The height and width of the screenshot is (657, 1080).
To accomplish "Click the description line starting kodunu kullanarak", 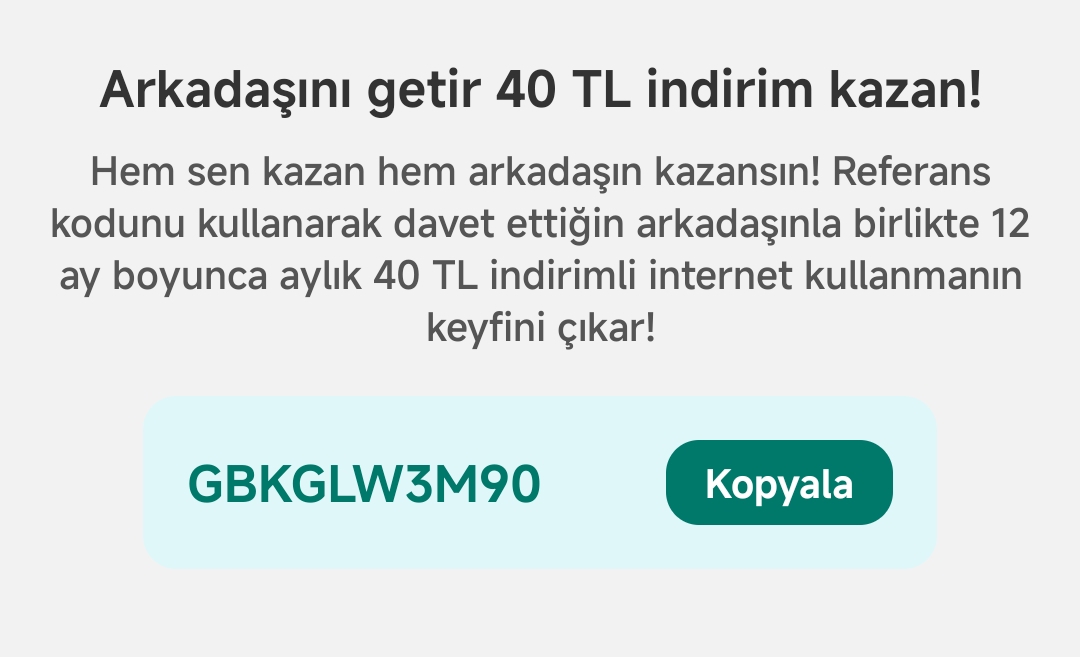I will pyautogui.click(x=540, y=225).
